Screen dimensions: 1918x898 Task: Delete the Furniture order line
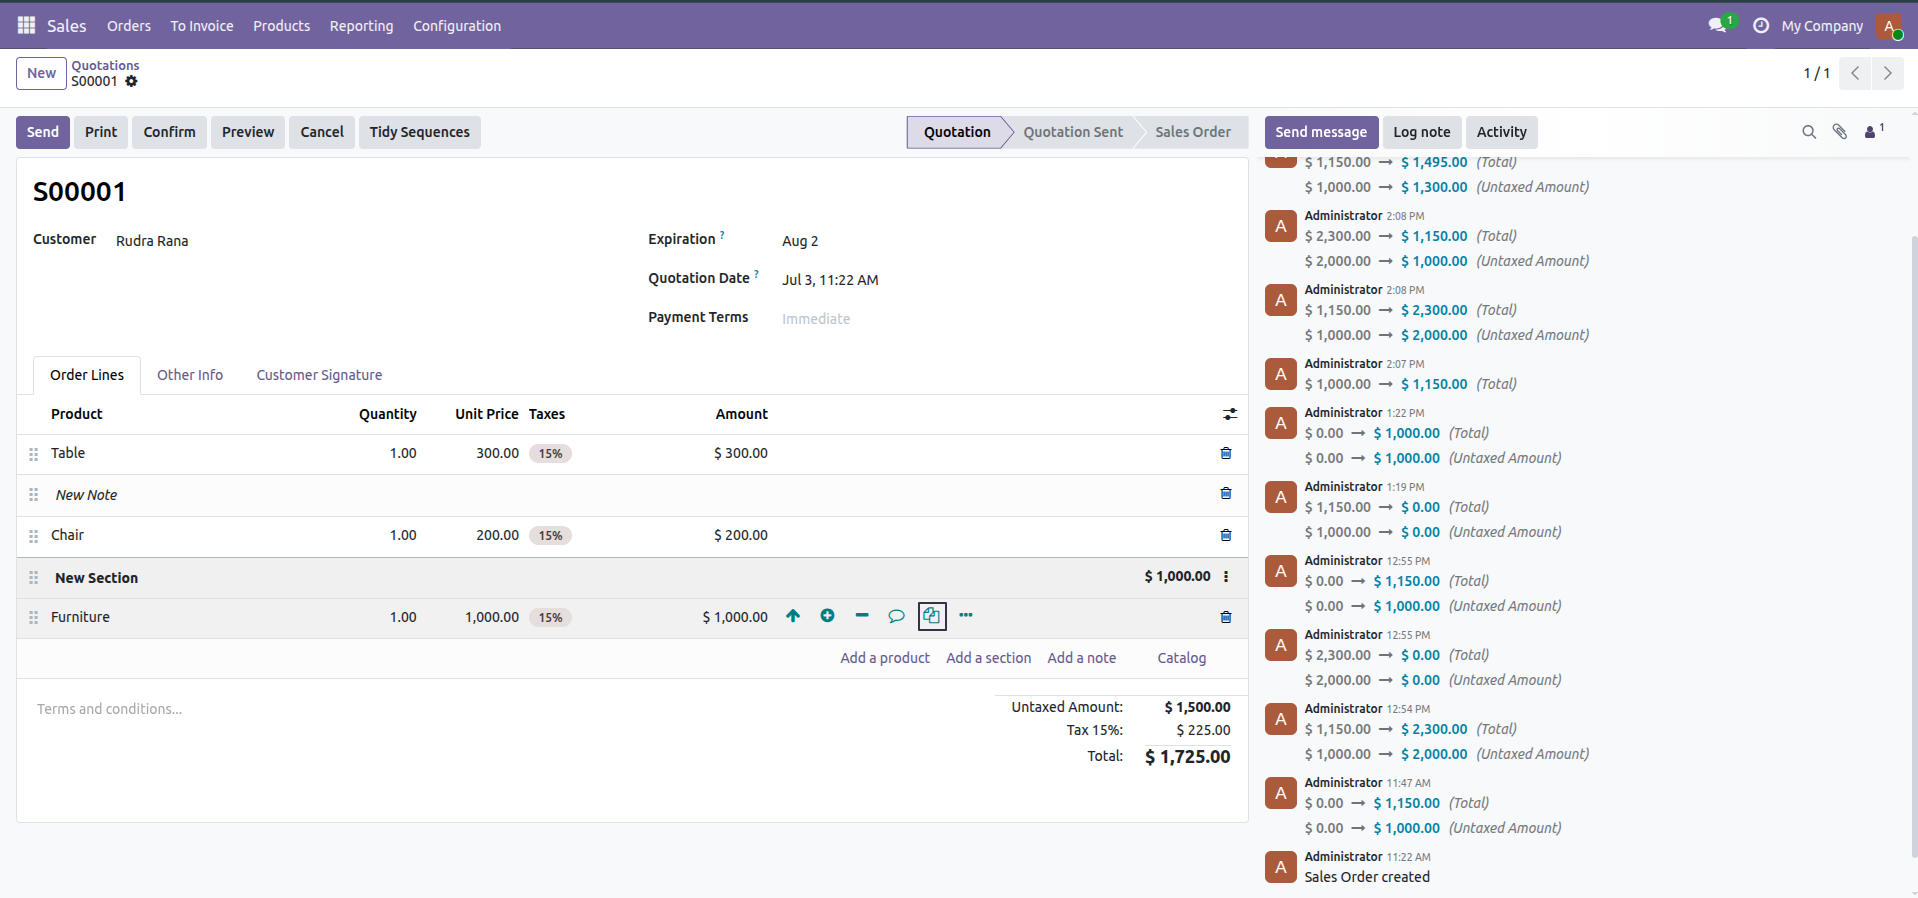pyautogui.click(x=1226, y=617)
